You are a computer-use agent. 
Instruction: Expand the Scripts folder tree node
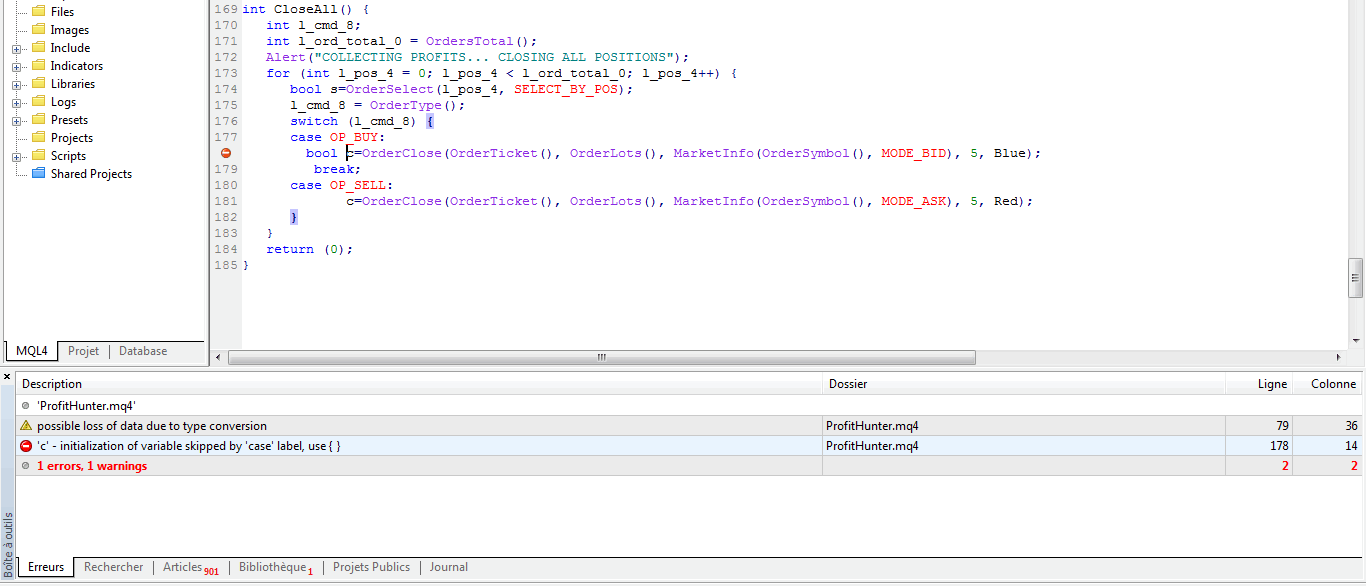point(17,156)
